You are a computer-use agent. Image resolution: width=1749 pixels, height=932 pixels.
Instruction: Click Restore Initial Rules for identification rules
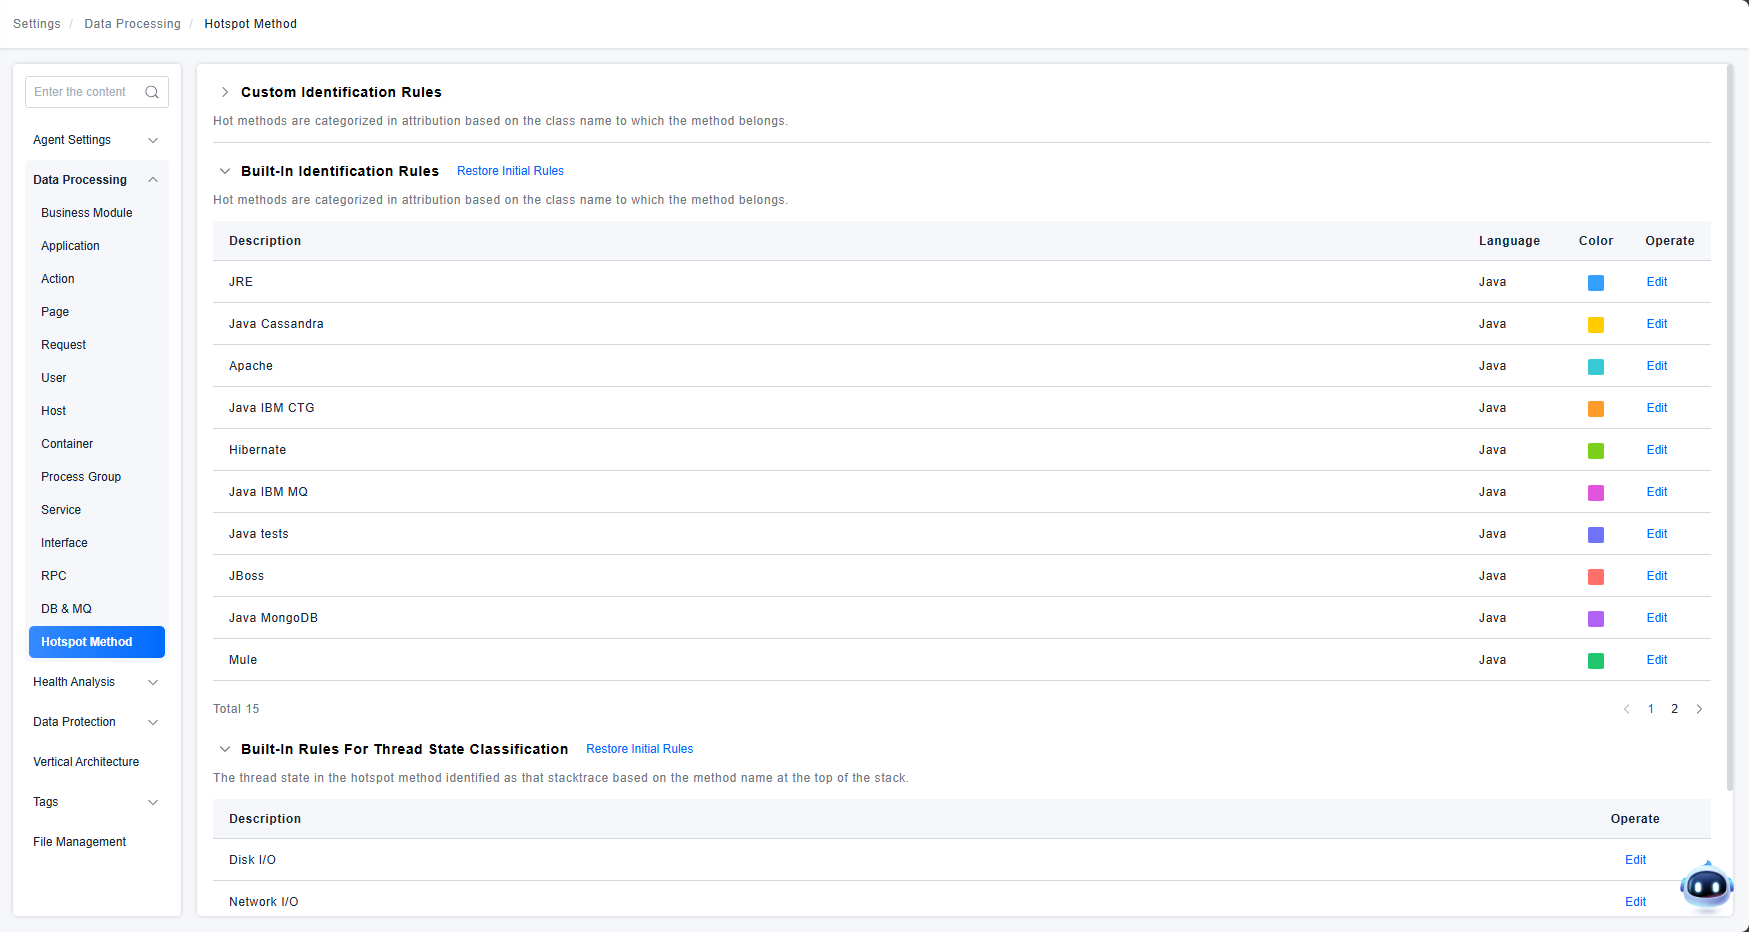(x=510, y=171)
